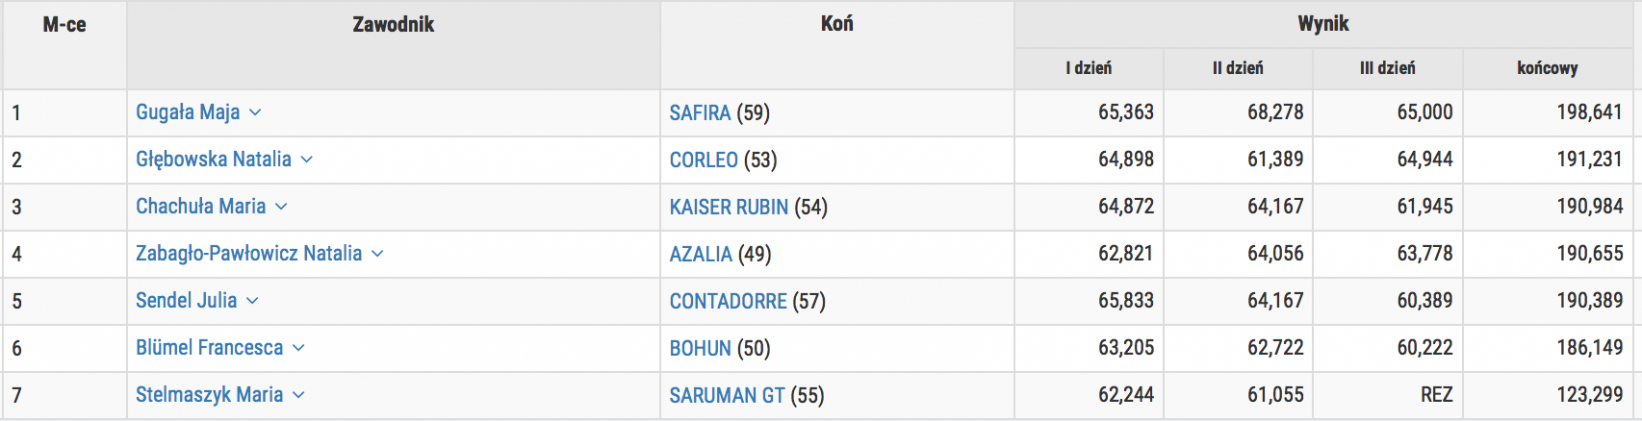Open rider link Gugała Maja
The image size is (1642, 421).
188,113
